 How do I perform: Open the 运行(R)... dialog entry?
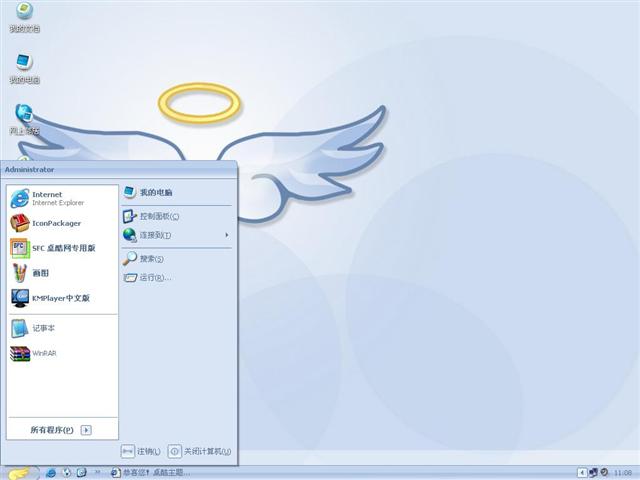(176, 278)
